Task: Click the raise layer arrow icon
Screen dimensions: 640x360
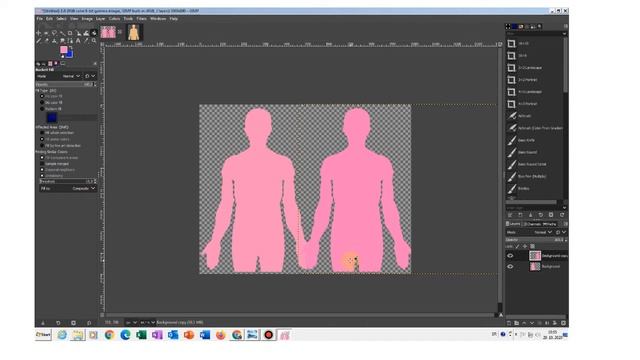Action: 524,323
